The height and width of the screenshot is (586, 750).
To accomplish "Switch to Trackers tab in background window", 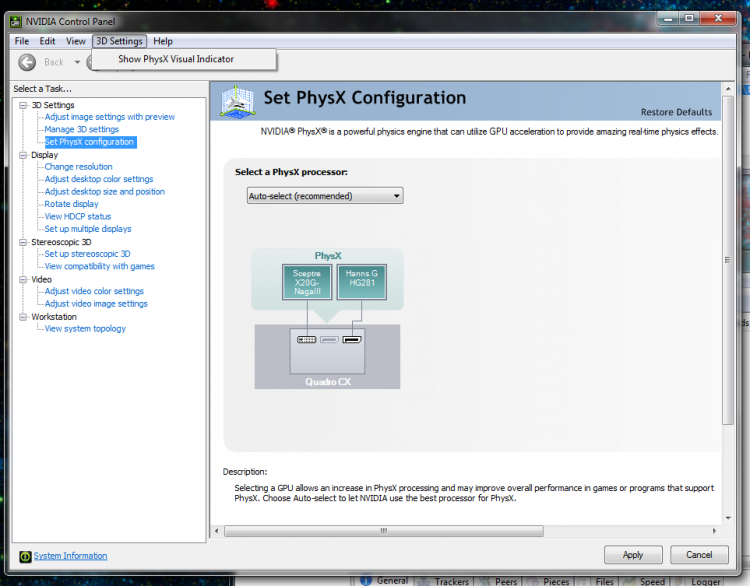I will coord(443,581).
